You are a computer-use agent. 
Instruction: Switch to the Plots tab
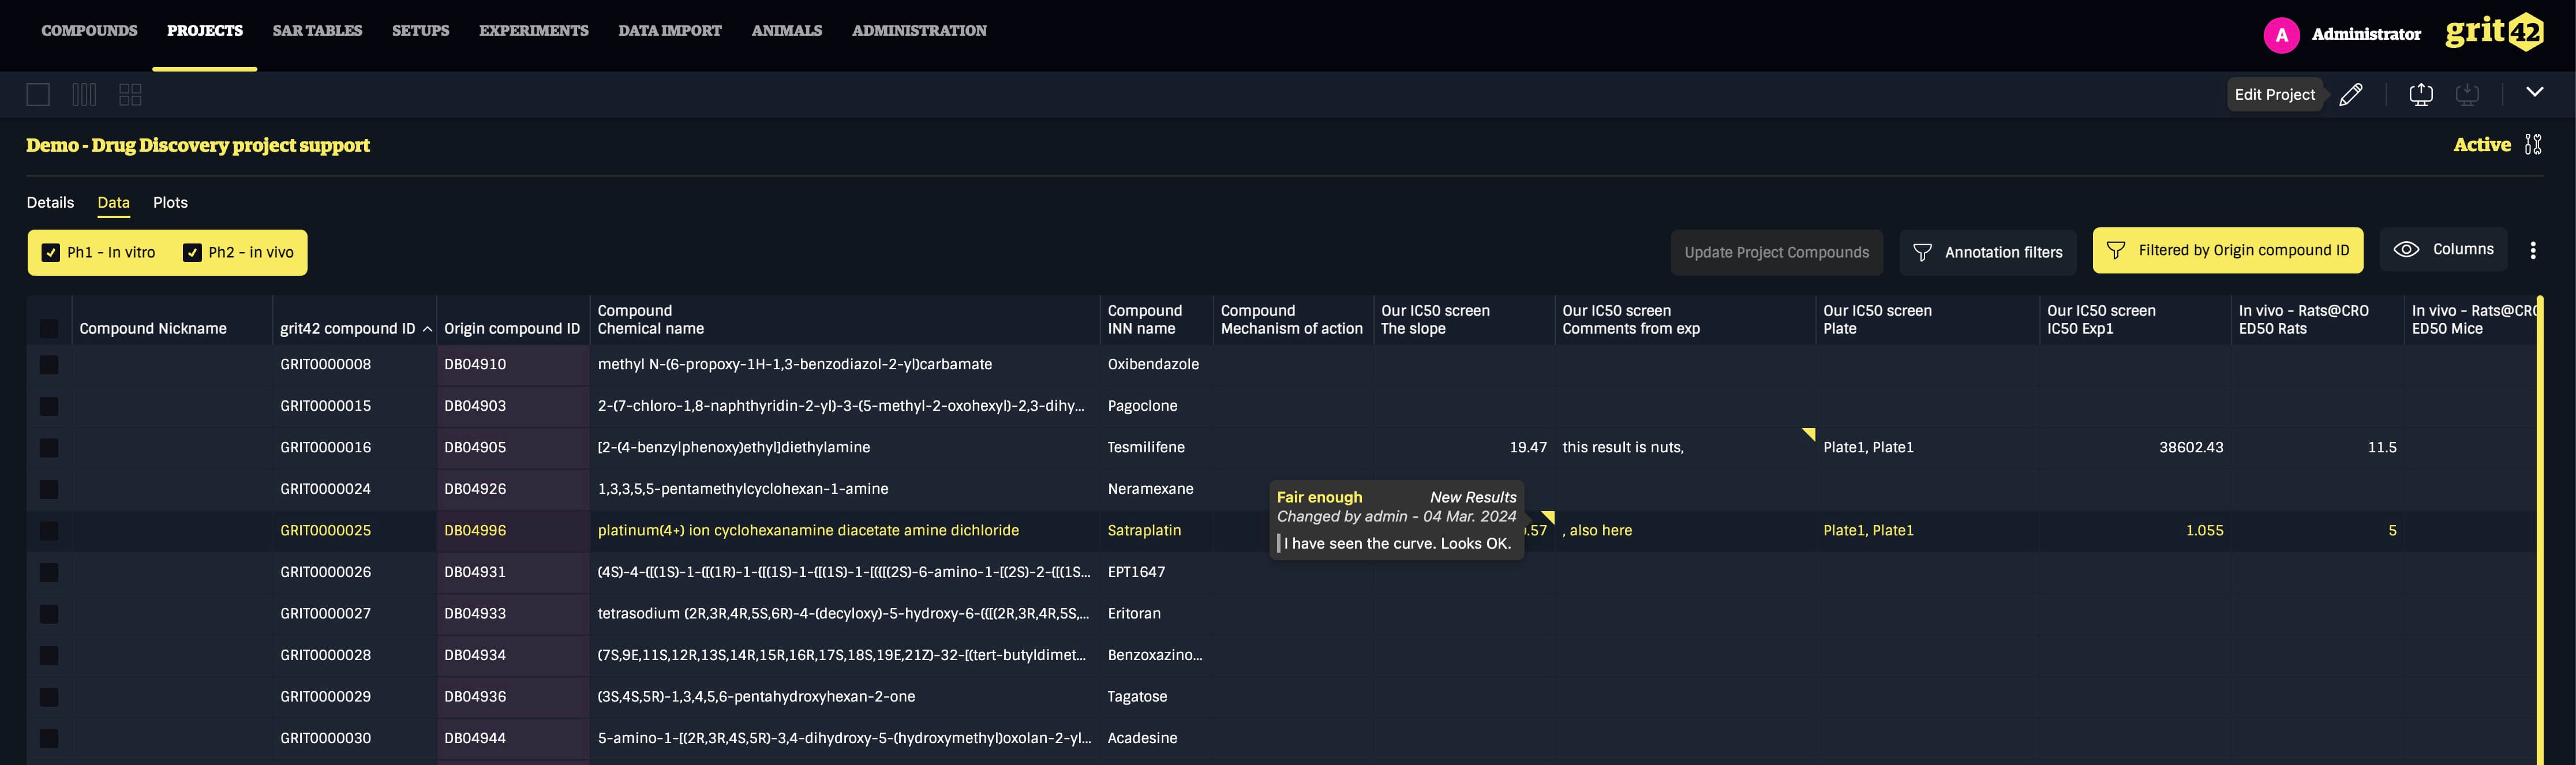click(170, 203)
